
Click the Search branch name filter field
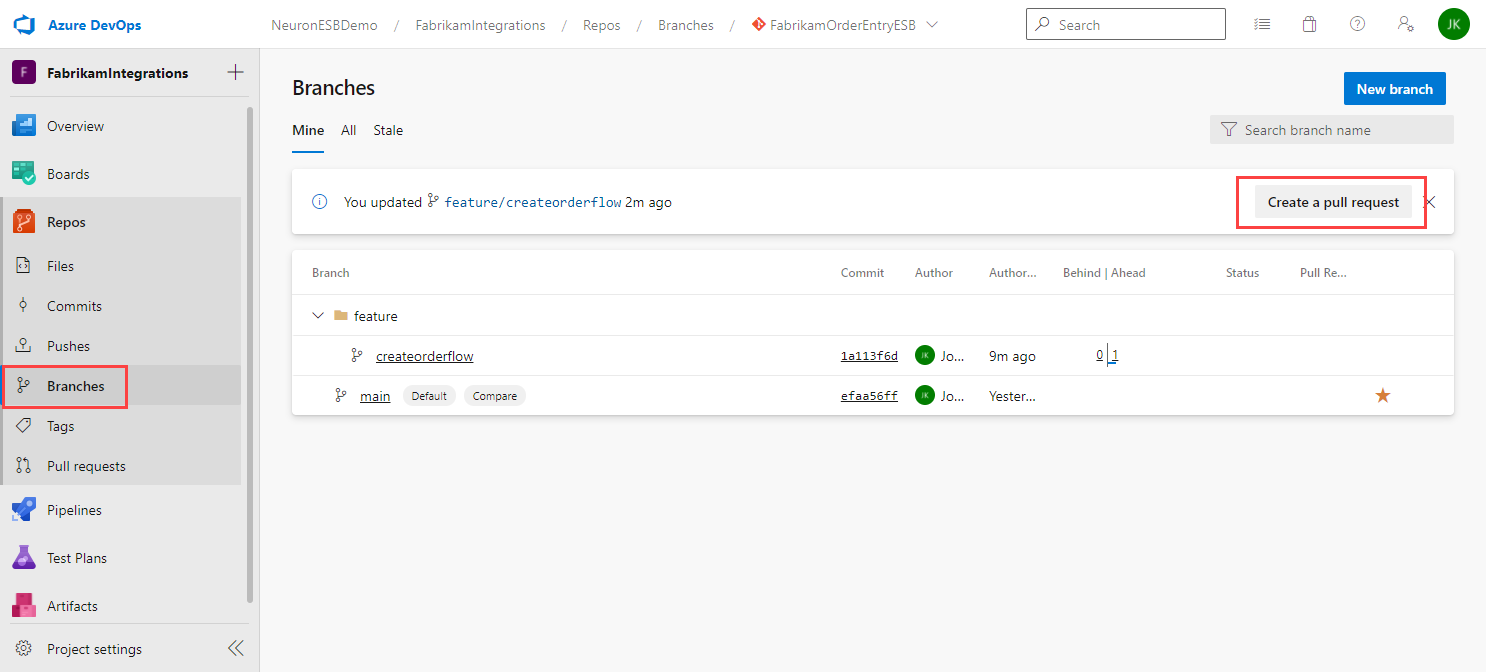click(1332, 130)
